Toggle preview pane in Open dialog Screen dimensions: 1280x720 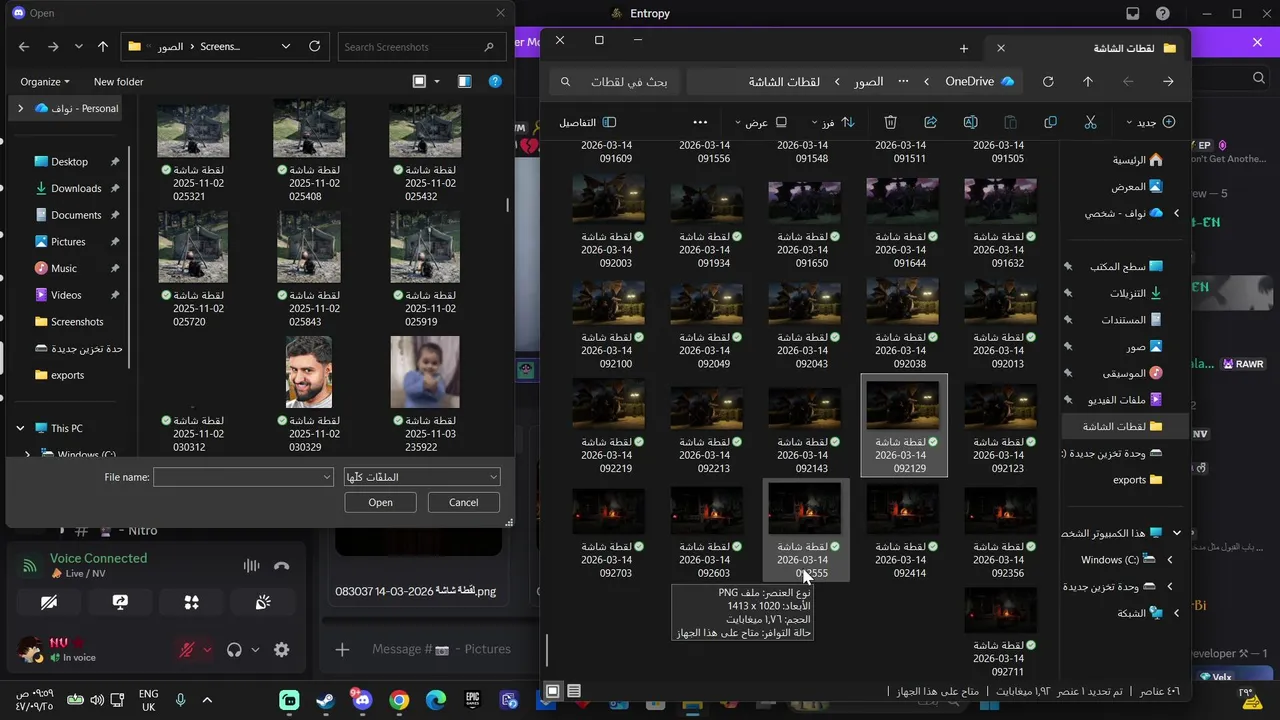coord(464,82)
